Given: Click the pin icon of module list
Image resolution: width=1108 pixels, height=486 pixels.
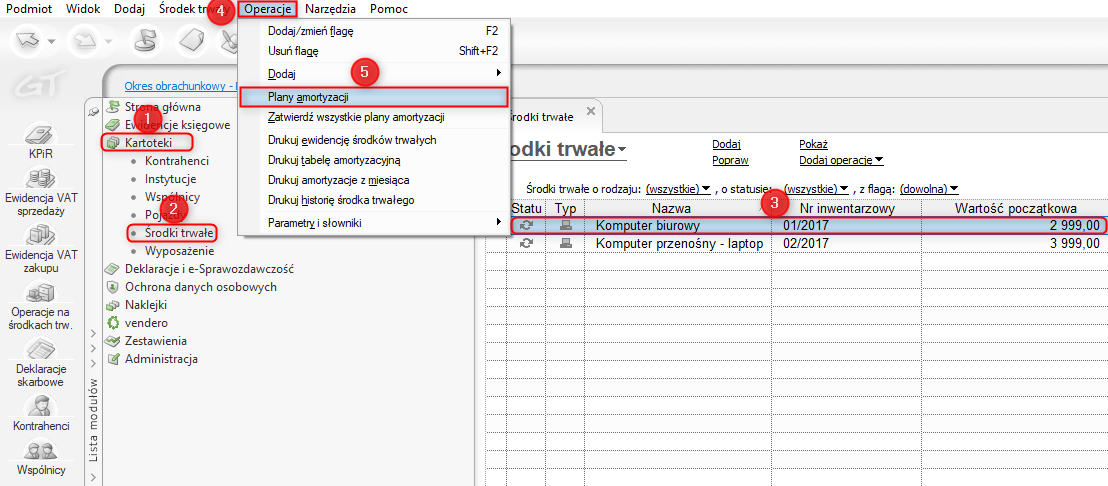Looking at the screenshot, I should coord(93,112).
